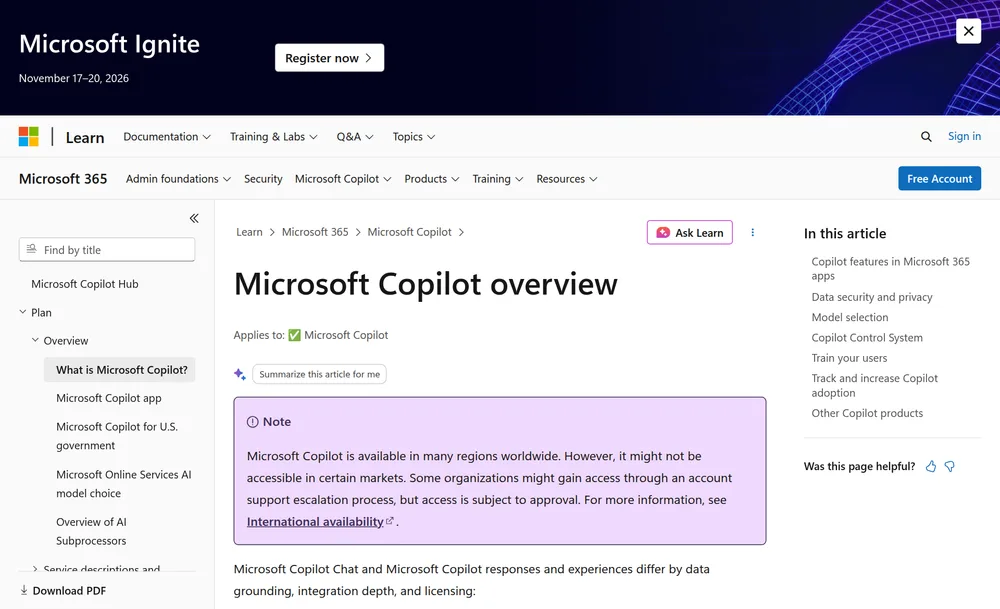Click the Microsoft 365 product title

pos(63,179)
